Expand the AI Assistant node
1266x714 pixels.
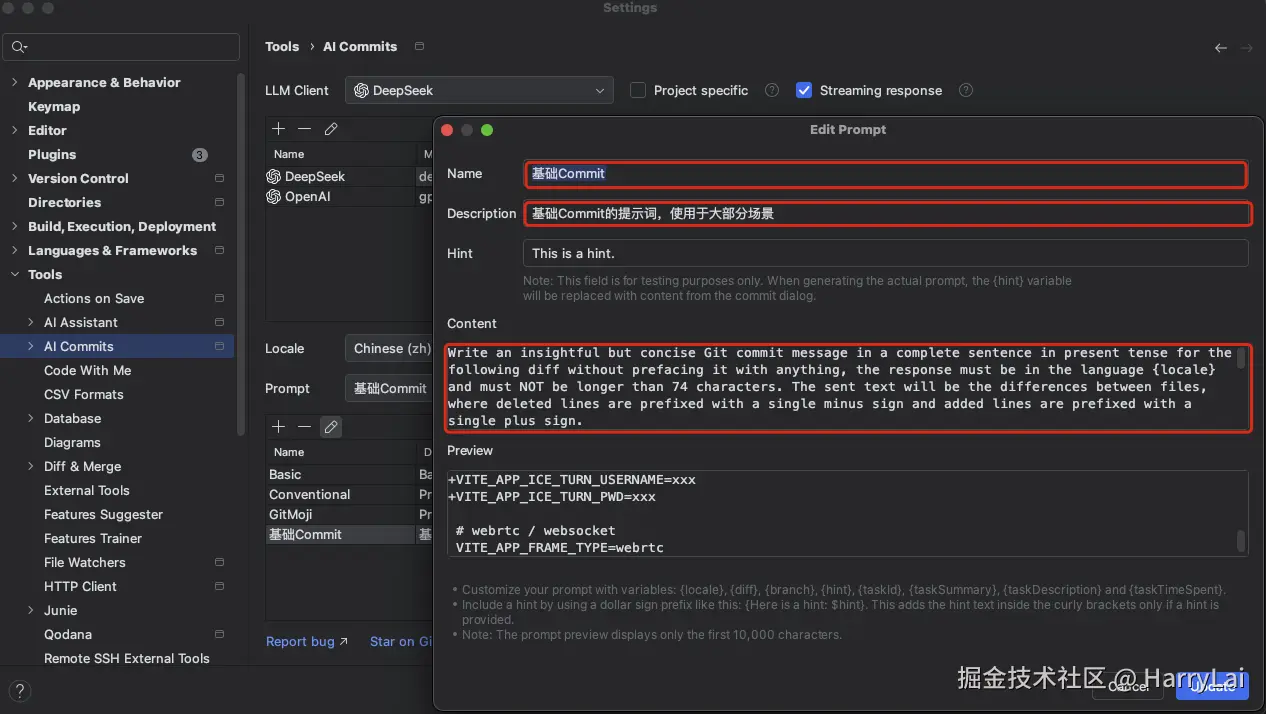click(31, 322)
